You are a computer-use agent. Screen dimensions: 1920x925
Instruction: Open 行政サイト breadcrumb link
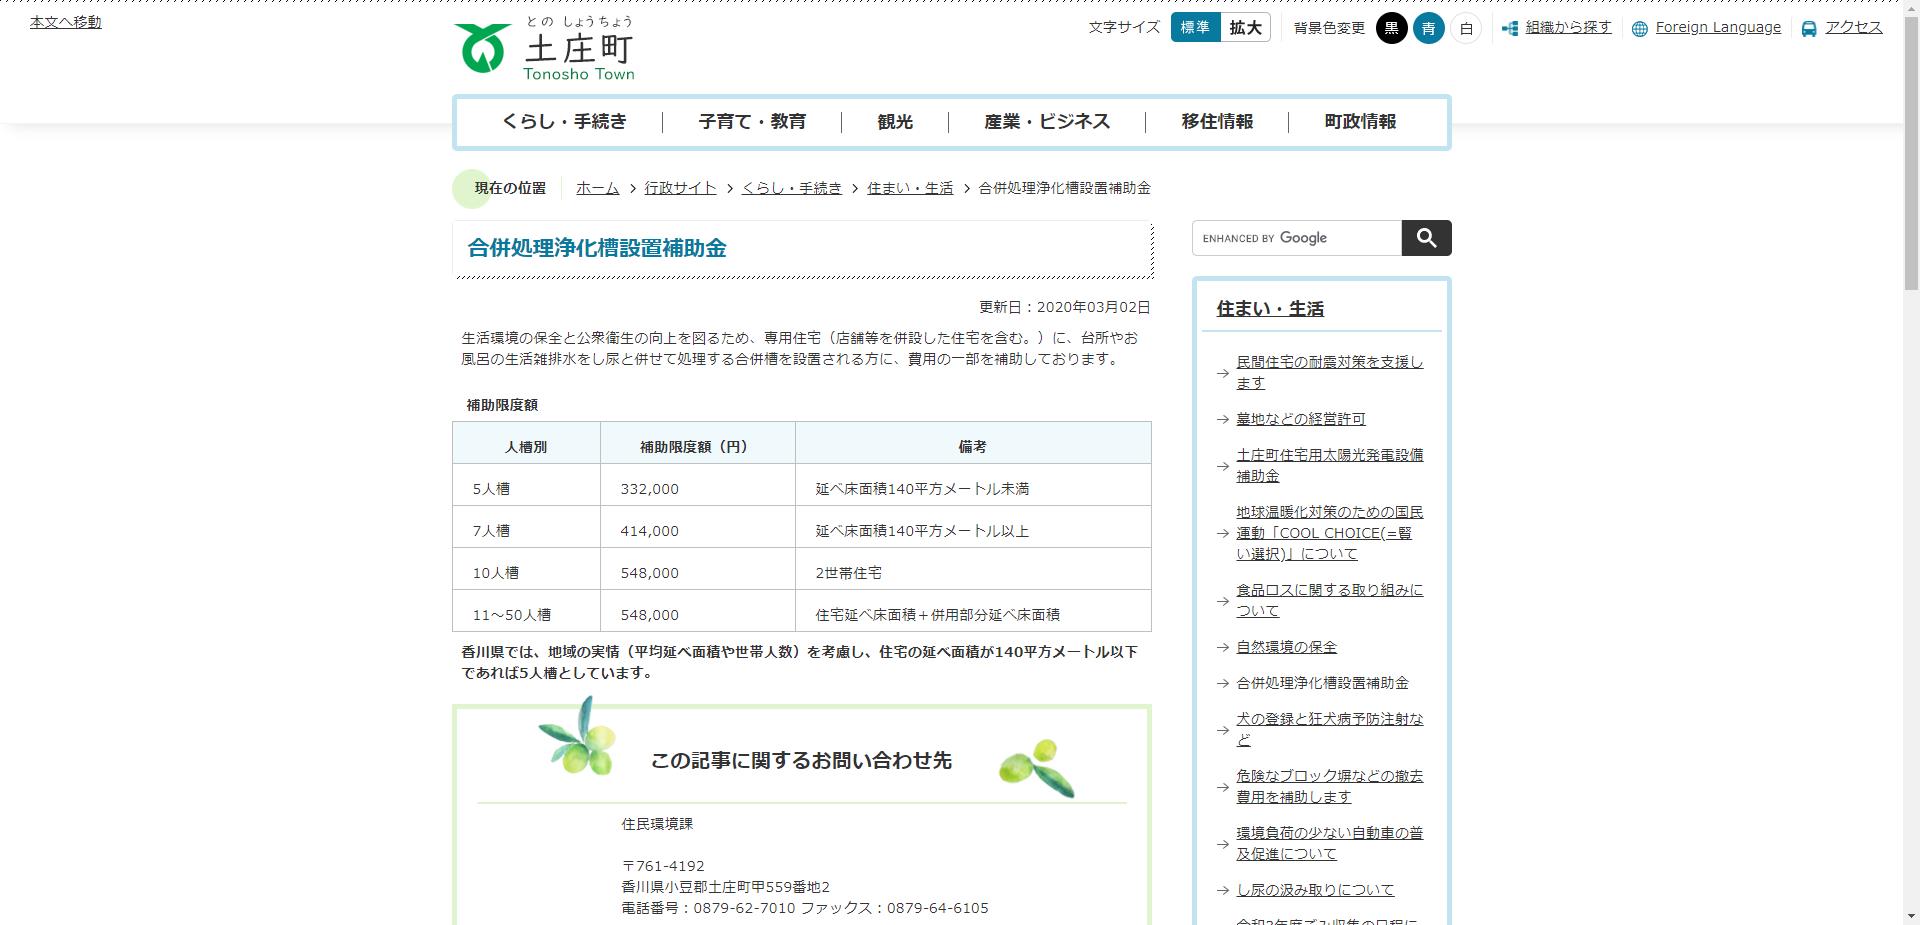[680, 188]
